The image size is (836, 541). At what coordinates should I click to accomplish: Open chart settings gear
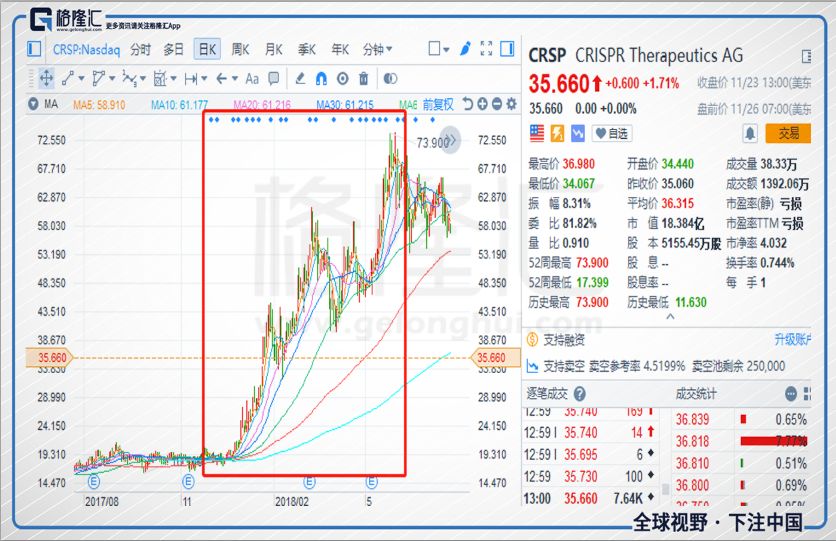pyautogui.click(x=511, y=104)
